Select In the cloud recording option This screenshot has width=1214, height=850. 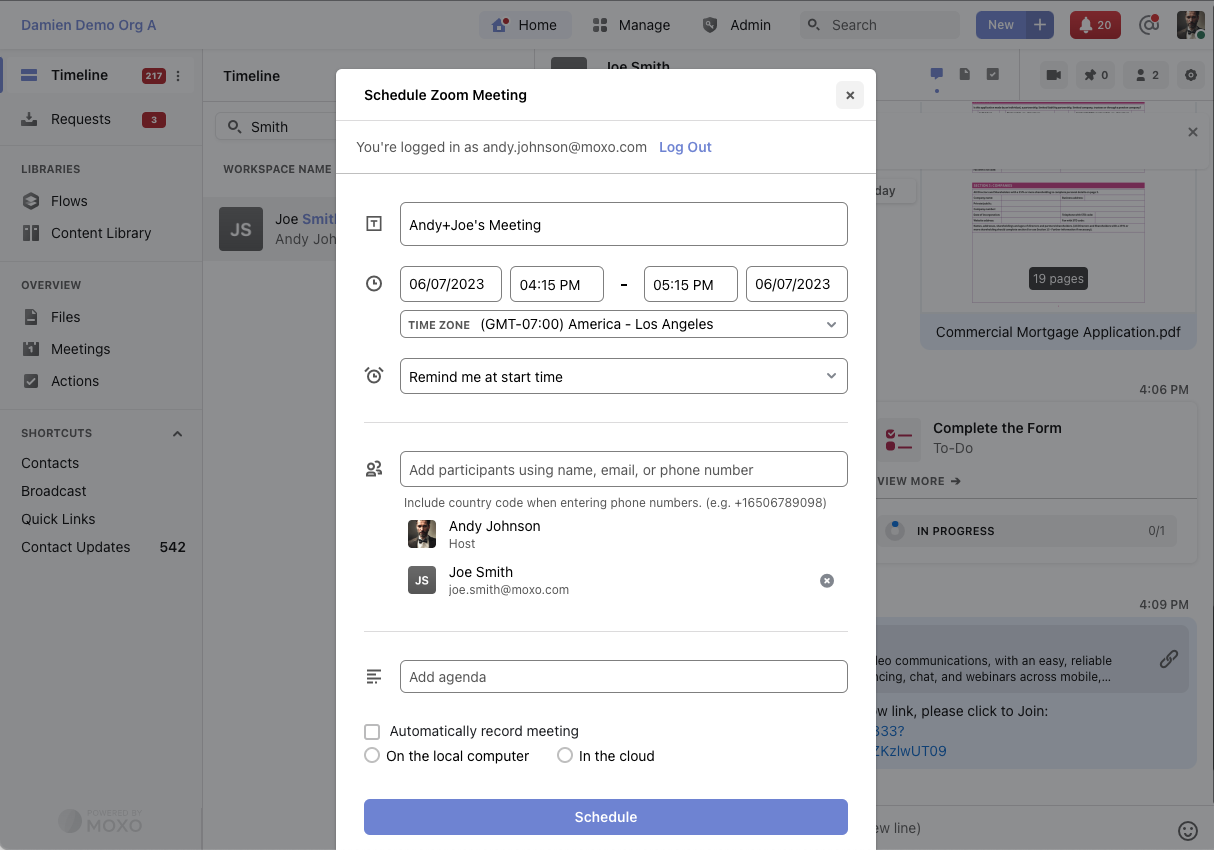click(x=565, y=756)
